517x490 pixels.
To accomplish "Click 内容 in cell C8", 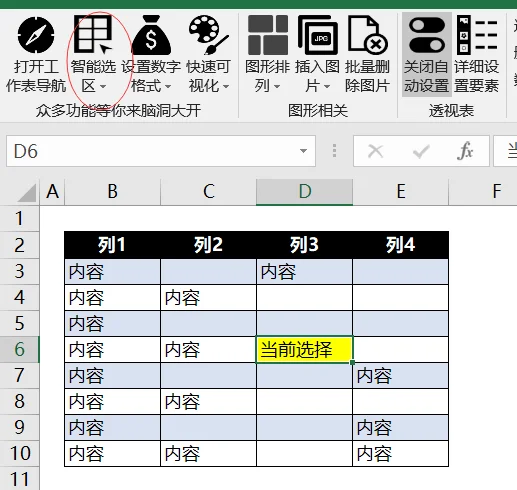I will click(x=182, y=402).
